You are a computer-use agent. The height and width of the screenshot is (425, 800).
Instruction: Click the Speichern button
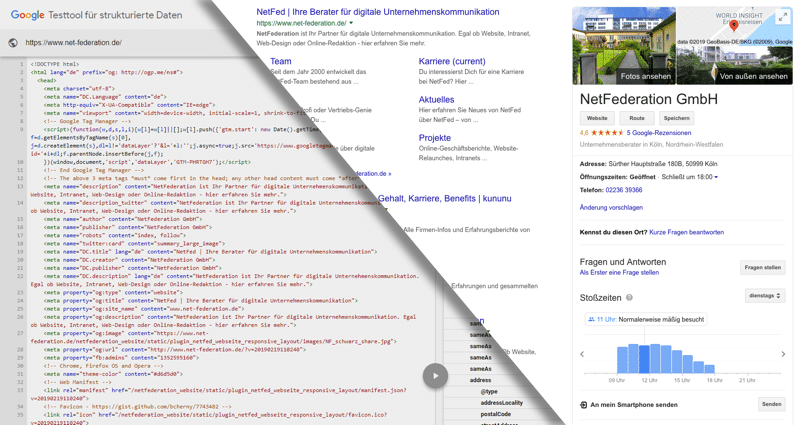click(x=677, y=118)
